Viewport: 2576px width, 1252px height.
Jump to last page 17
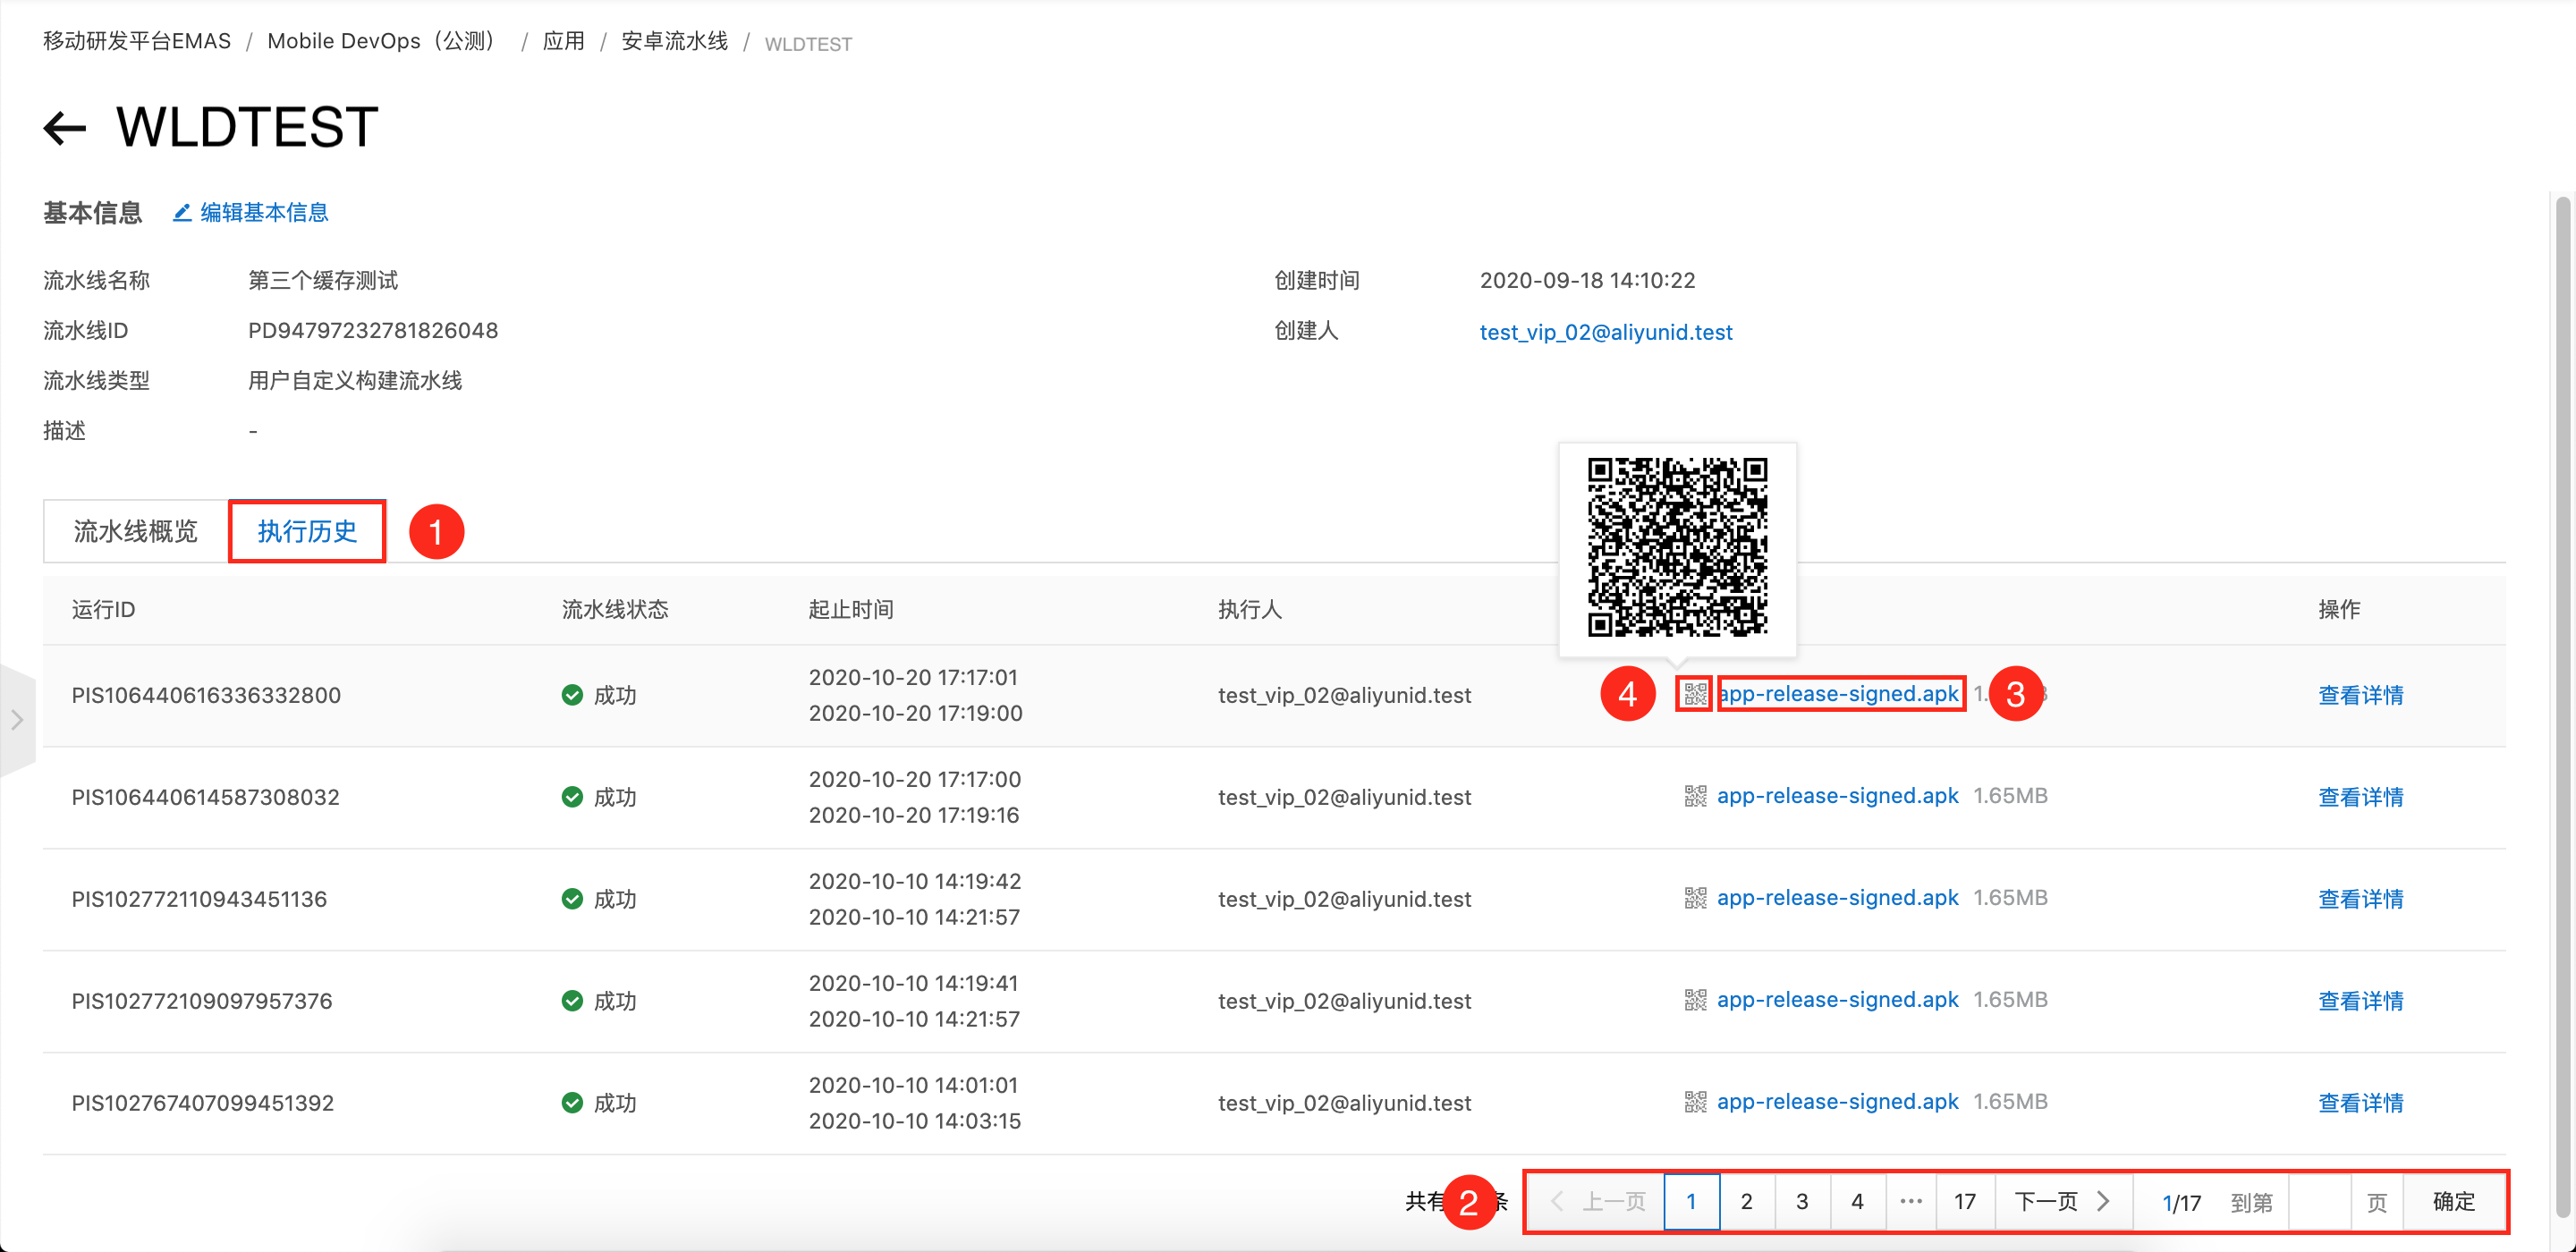1965,1201
